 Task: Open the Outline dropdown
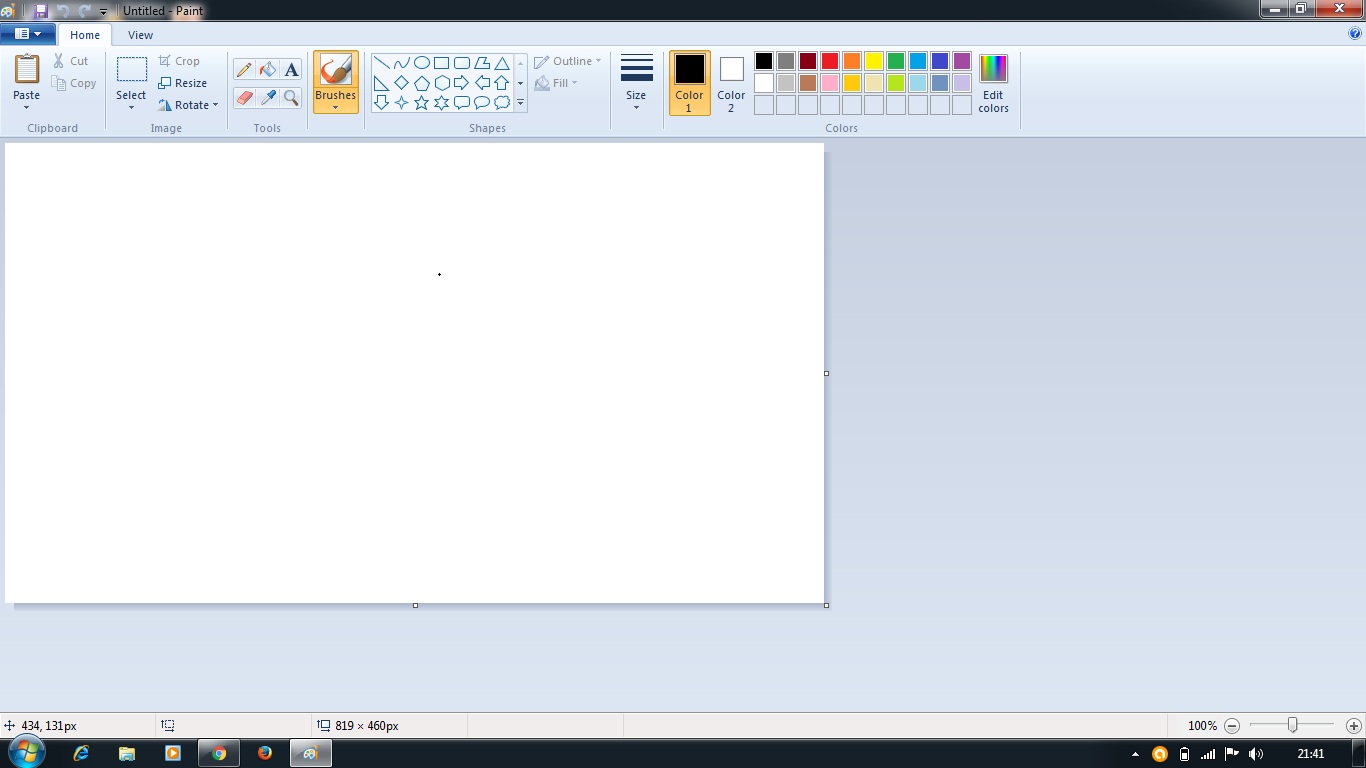[x=568, y=61]
